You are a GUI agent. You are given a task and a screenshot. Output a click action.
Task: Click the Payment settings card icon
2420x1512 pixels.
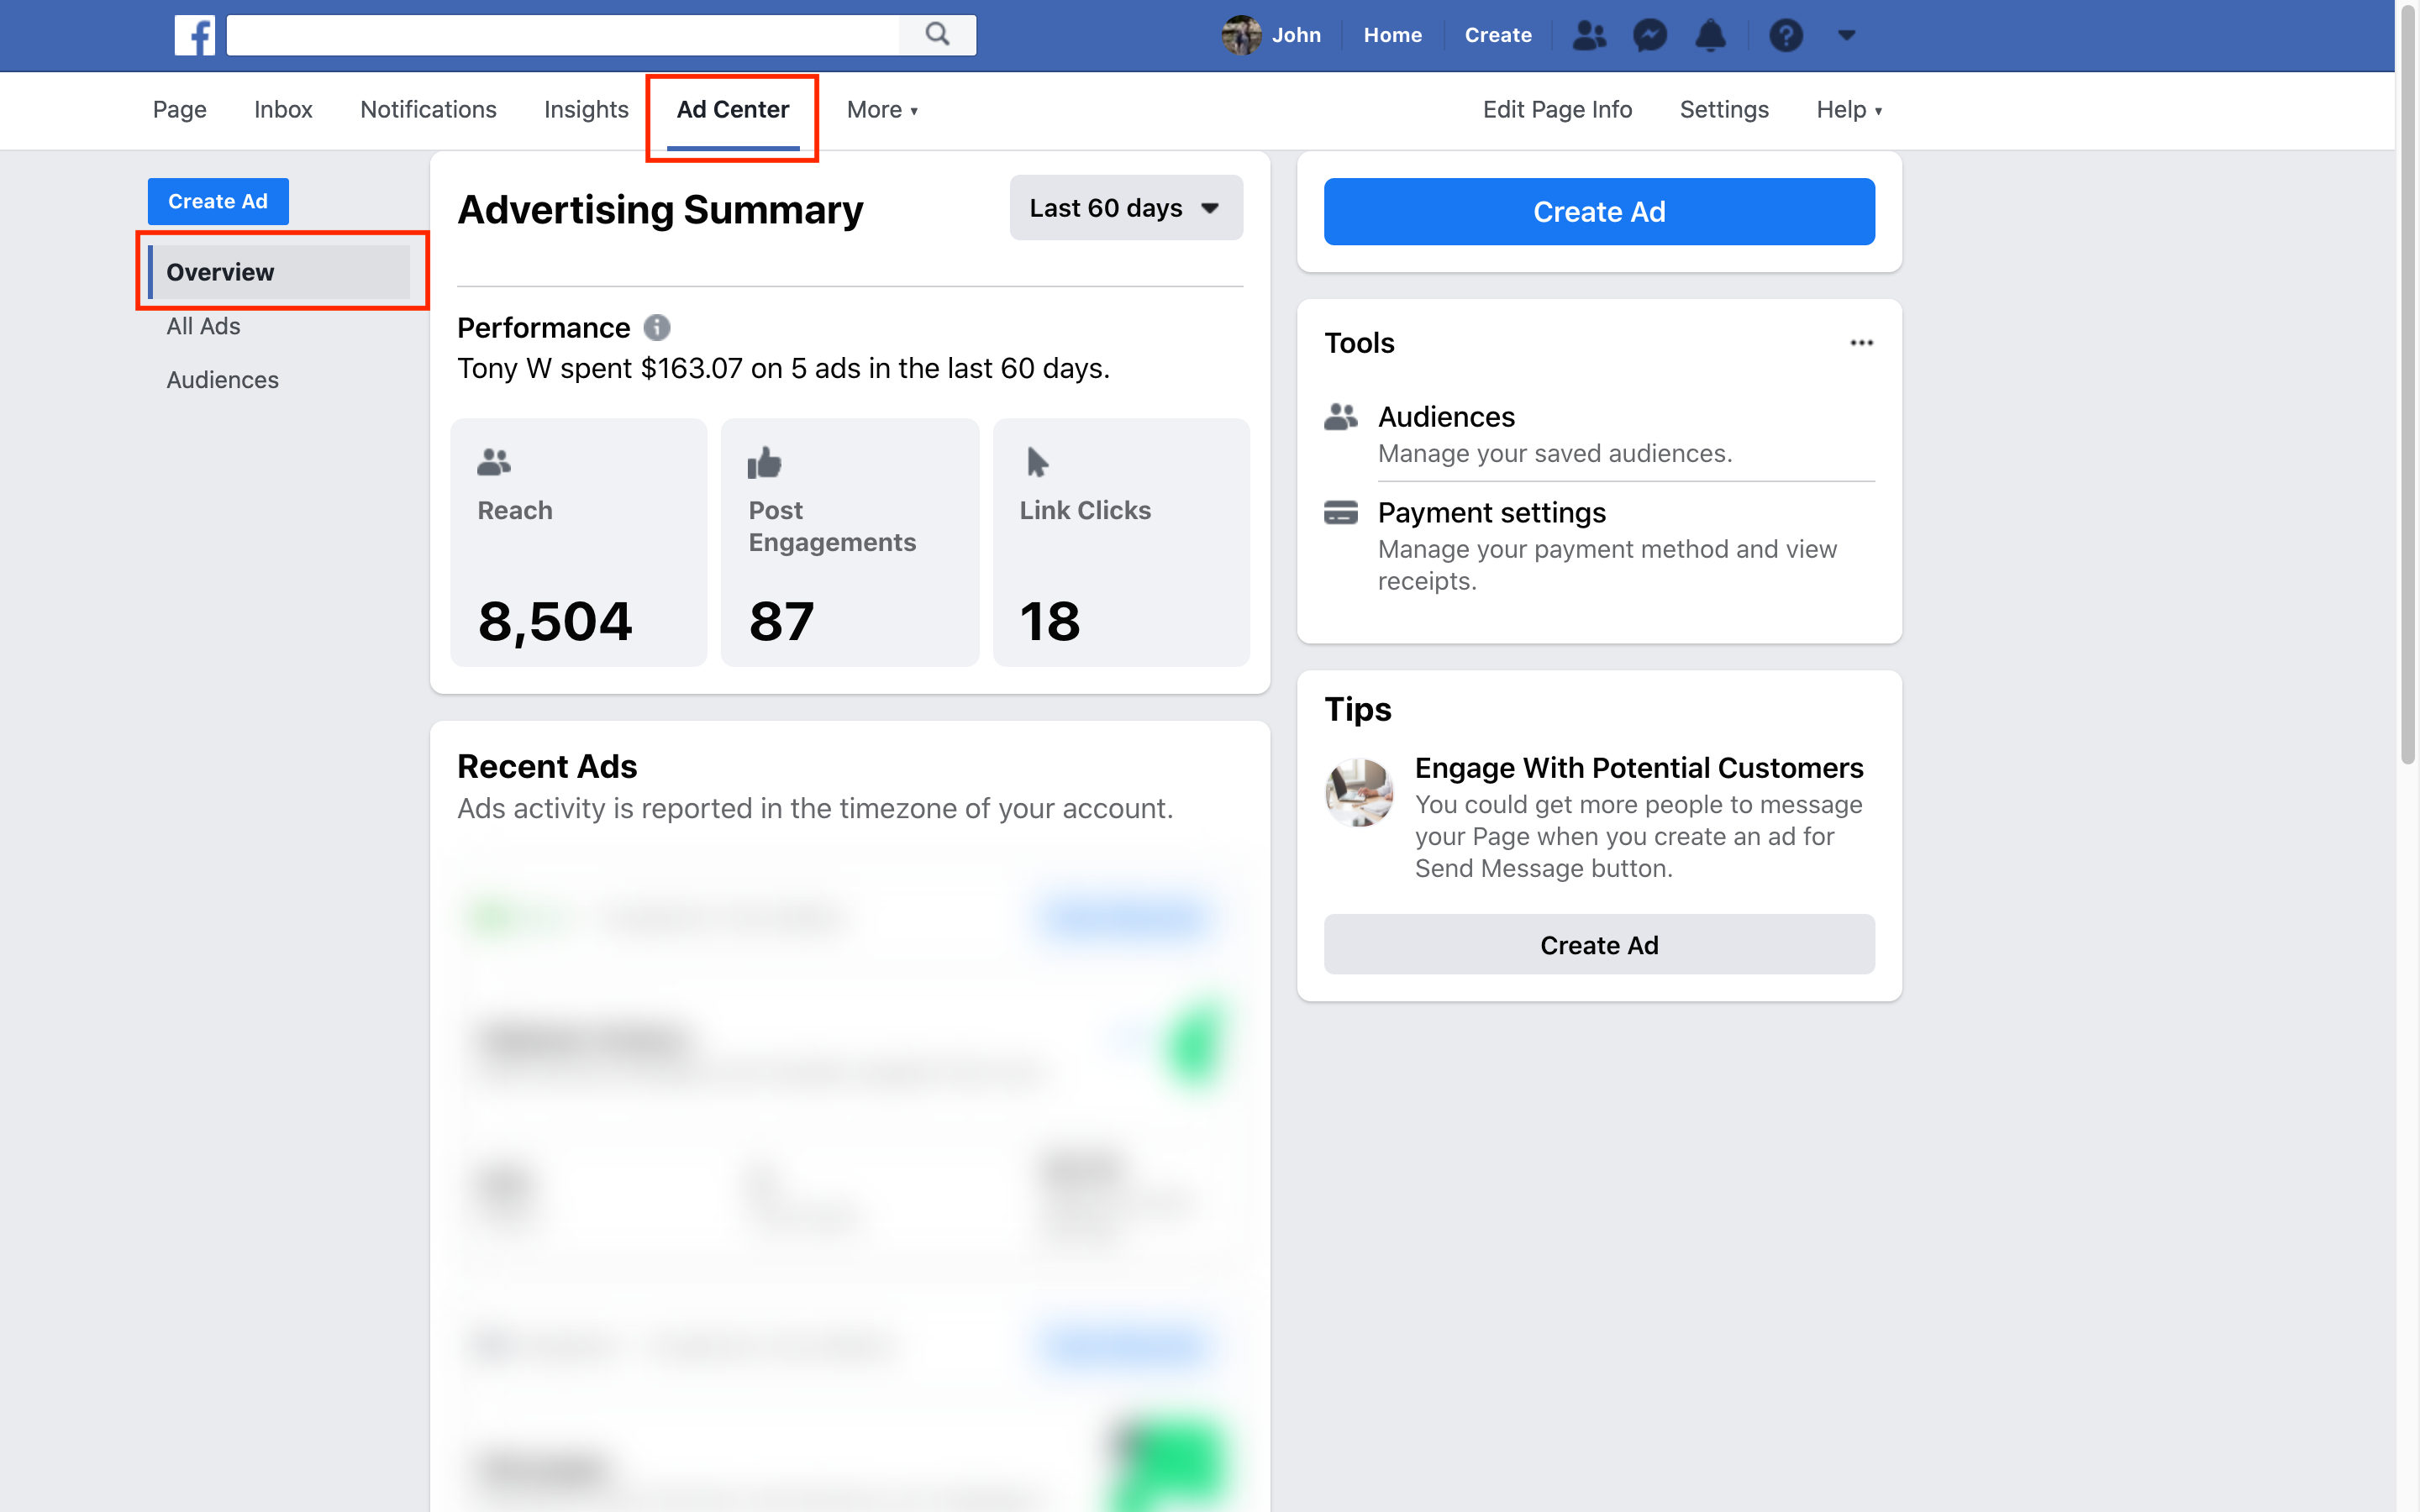tap(1341, 513)
